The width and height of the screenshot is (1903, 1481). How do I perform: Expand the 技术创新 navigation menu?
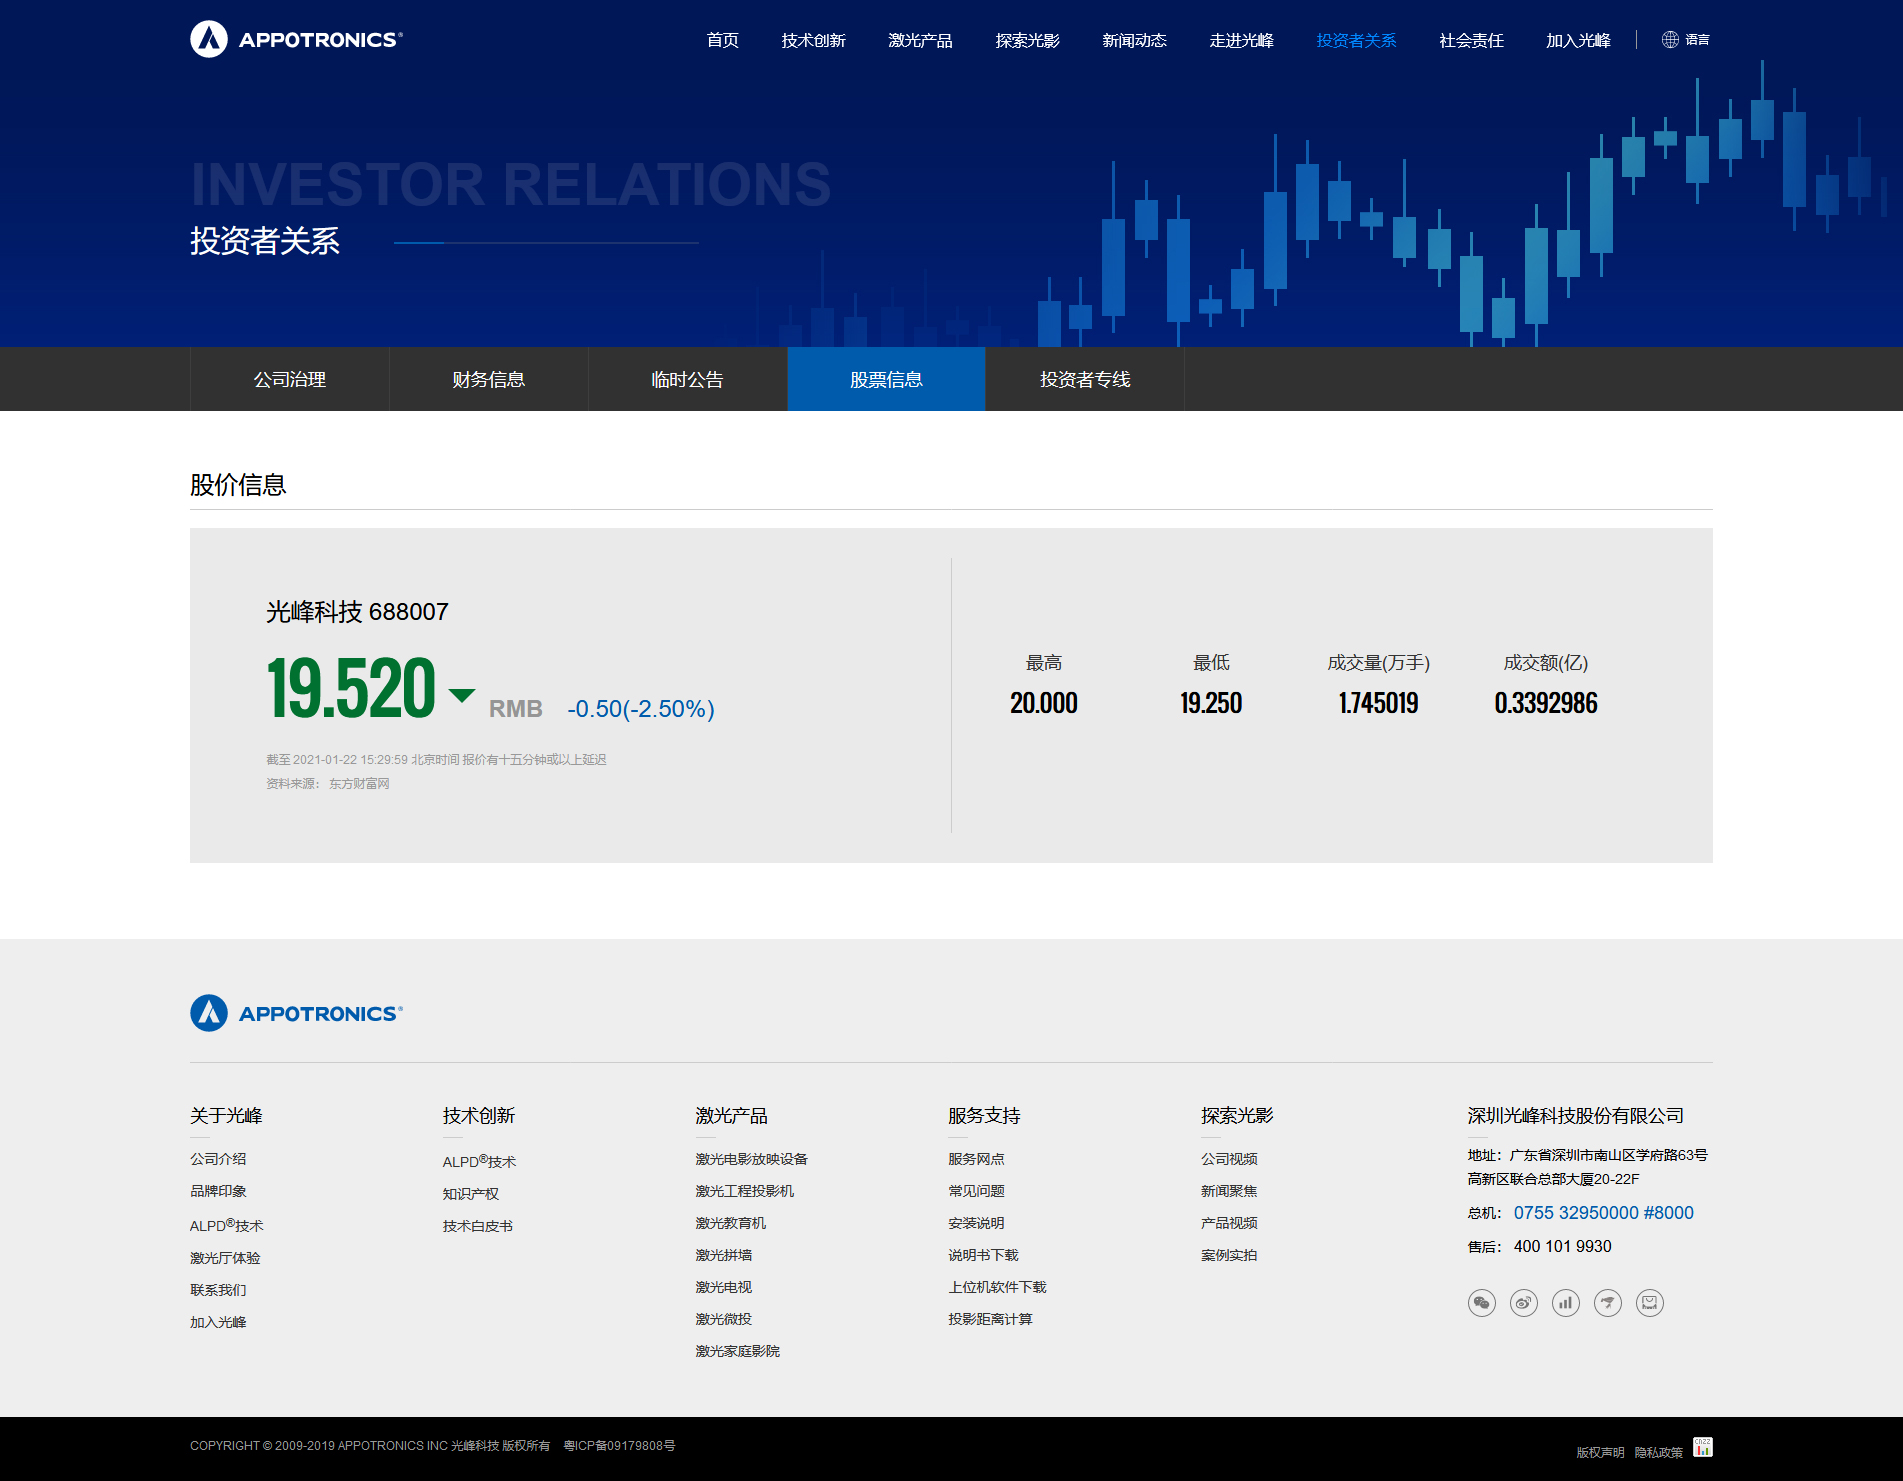pos(813,41)
